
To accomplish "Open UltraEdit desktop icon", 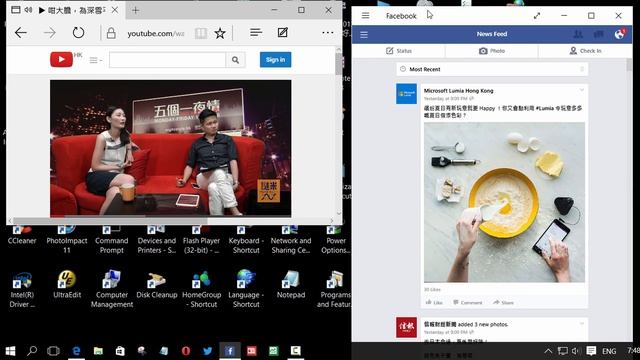I will [67, 284].
